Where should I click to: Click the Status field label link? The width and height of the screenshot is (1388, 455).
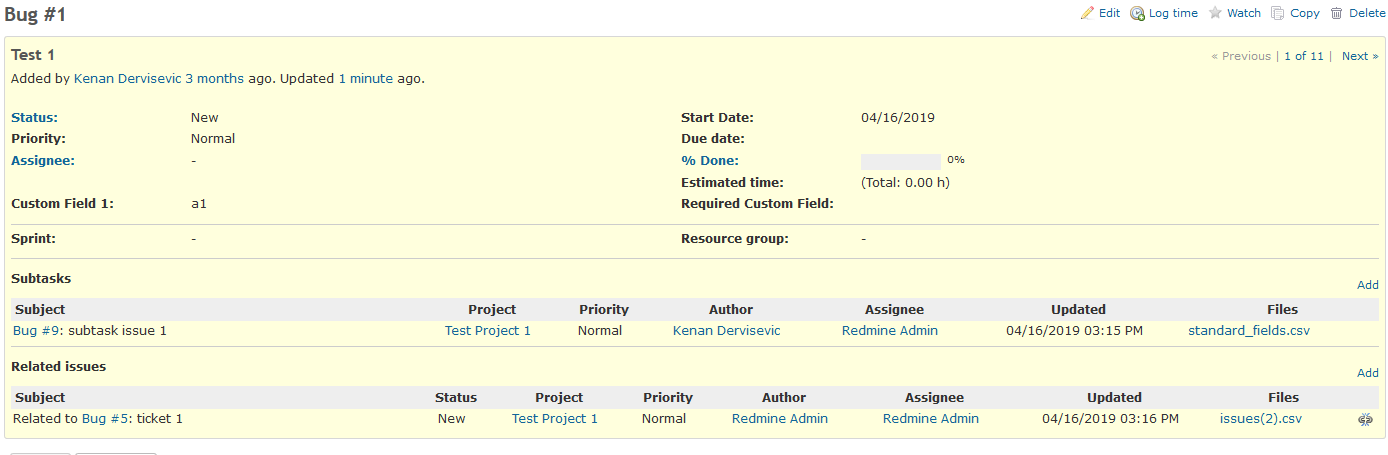(x=34, y=117)
